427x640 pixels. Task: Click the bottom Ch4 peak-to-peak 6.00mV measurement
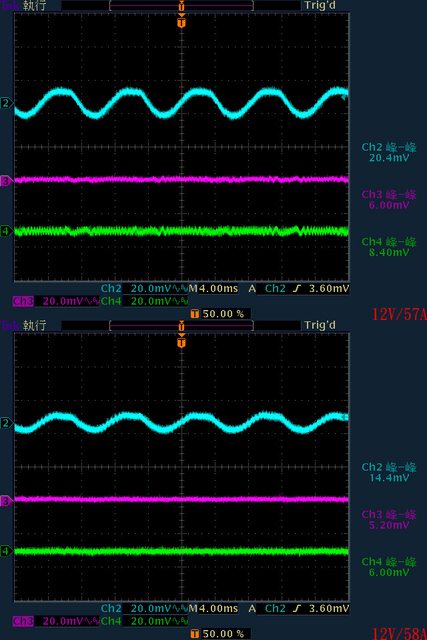389,567
